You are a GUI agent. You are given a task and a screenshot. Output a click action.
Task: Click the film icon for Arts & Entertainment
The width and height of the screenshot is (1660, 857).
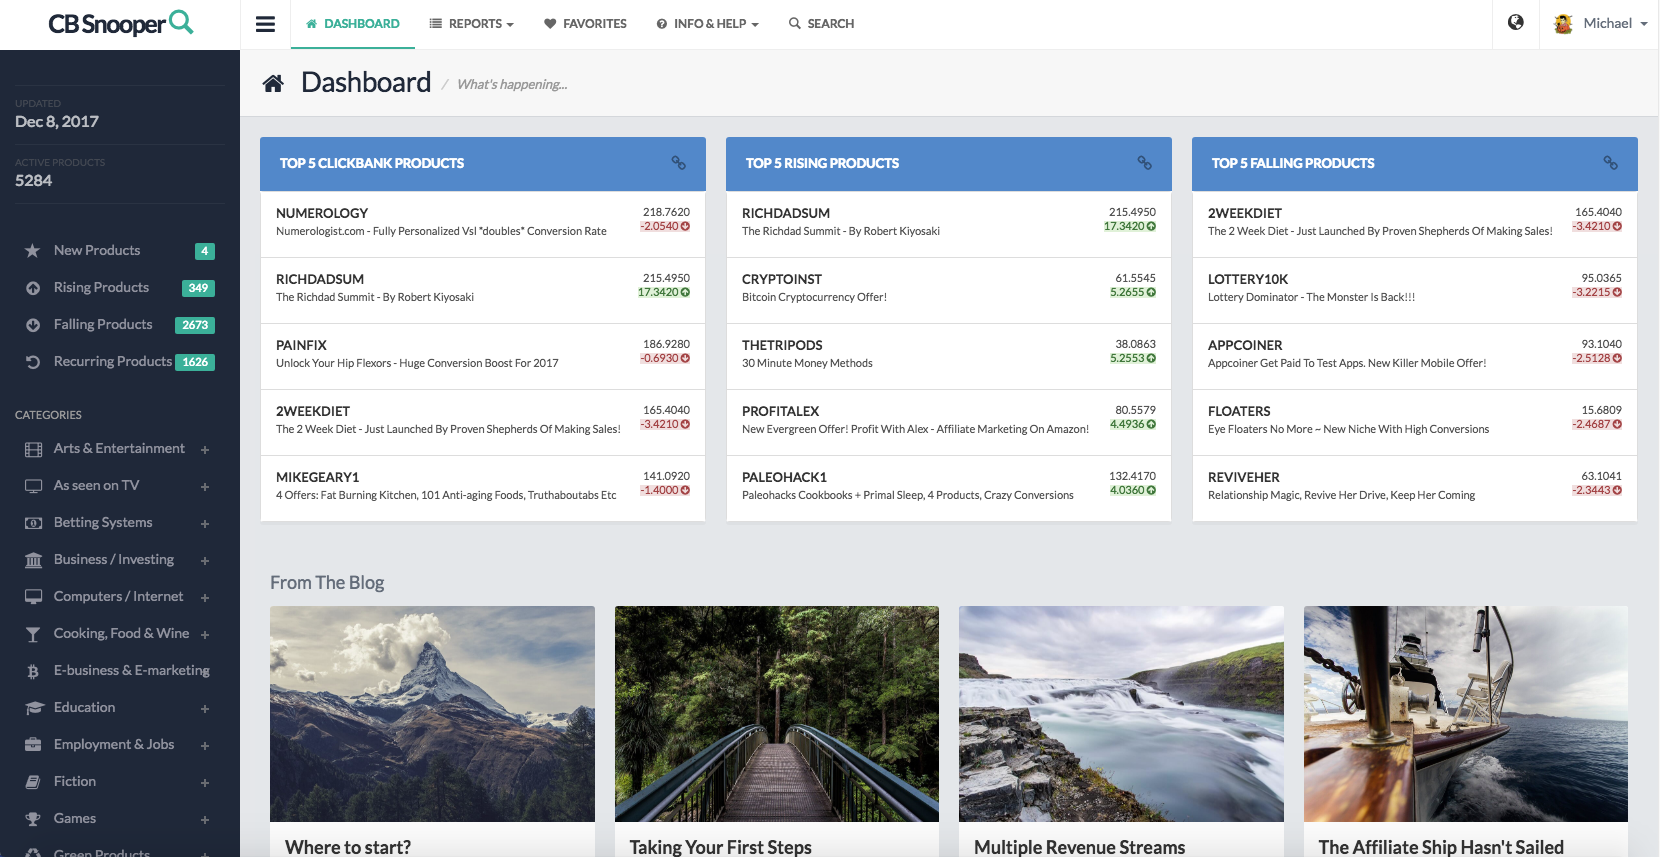(x=33, y=449)
